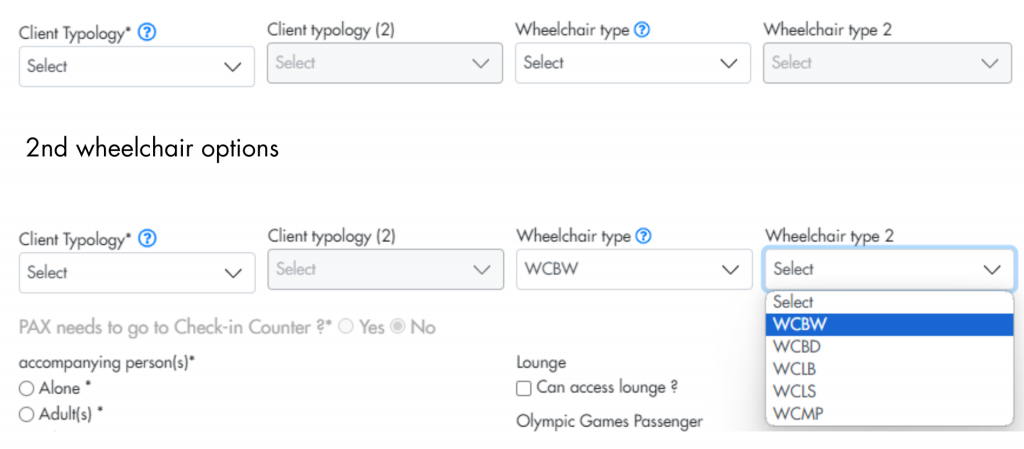Choose WCBD from the dropdown list
Image resolution: width=1024 pixels, height=449 pixels.
(x=889, y=347)
